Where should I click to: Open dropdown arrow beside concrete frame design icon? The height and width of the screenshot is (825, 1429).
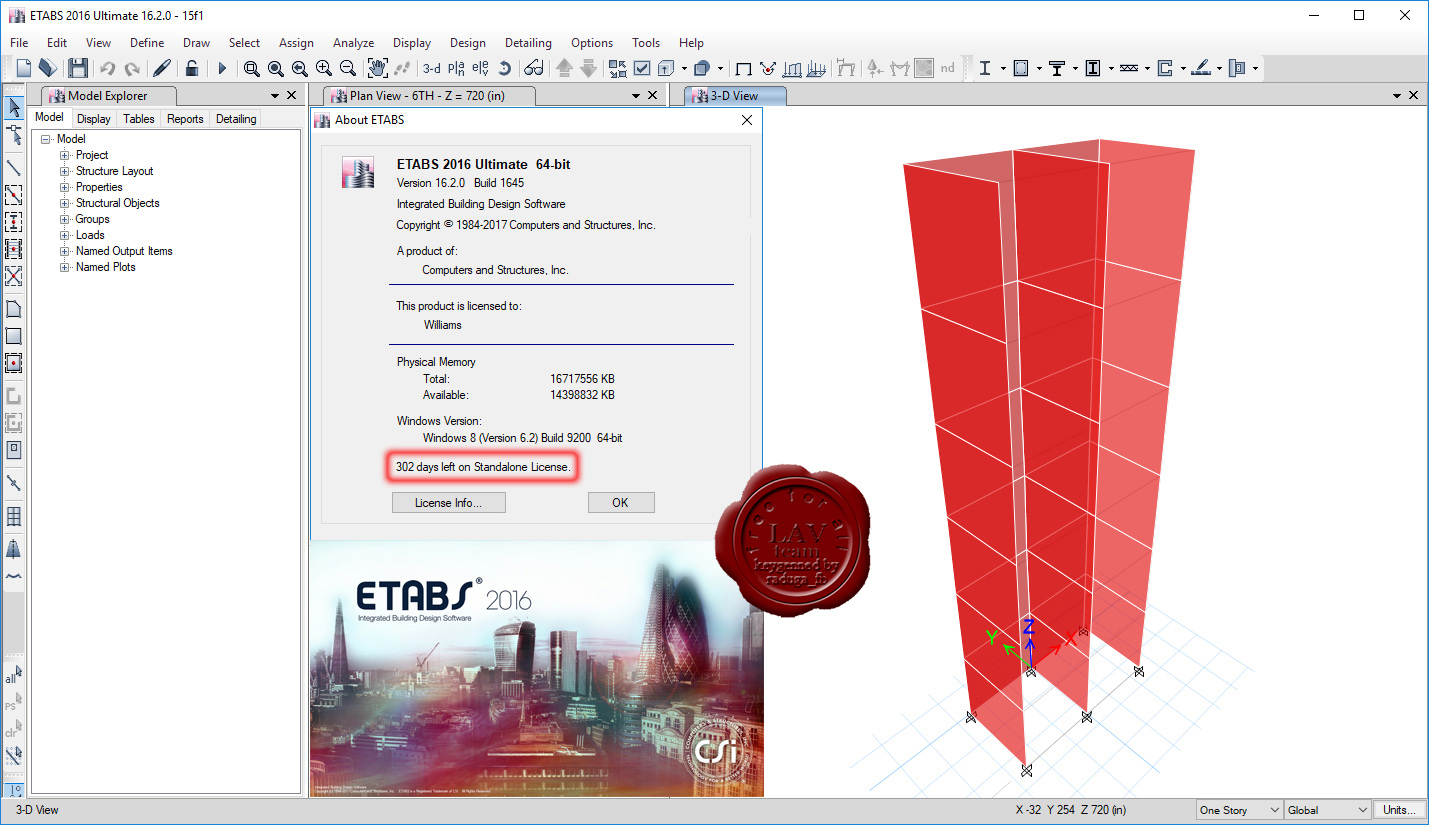(x=1039, y=68)
